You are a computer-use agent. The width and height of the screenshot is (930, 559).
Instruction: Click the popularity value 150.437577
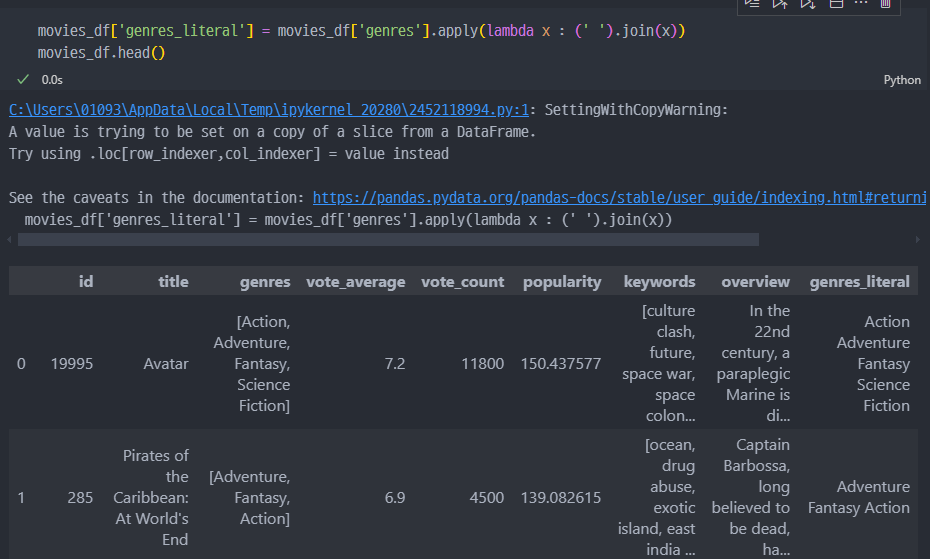coord(561,364)
